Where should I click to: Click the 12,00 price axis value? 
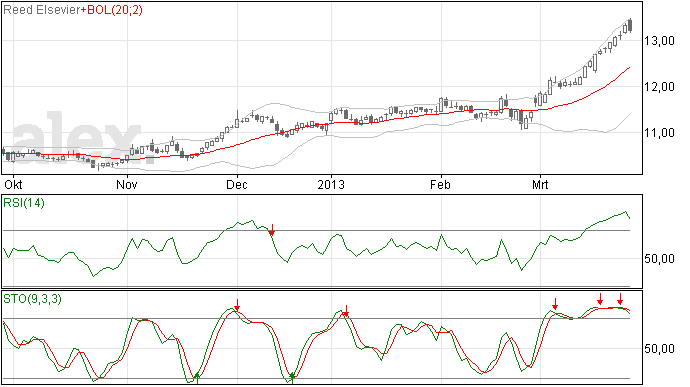point(659,87)
